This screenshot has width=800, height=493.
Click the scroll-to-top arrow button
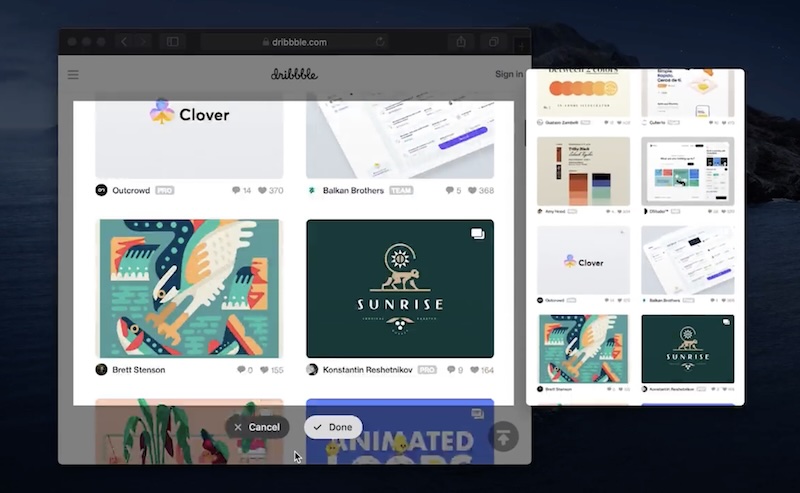point(504,437)
